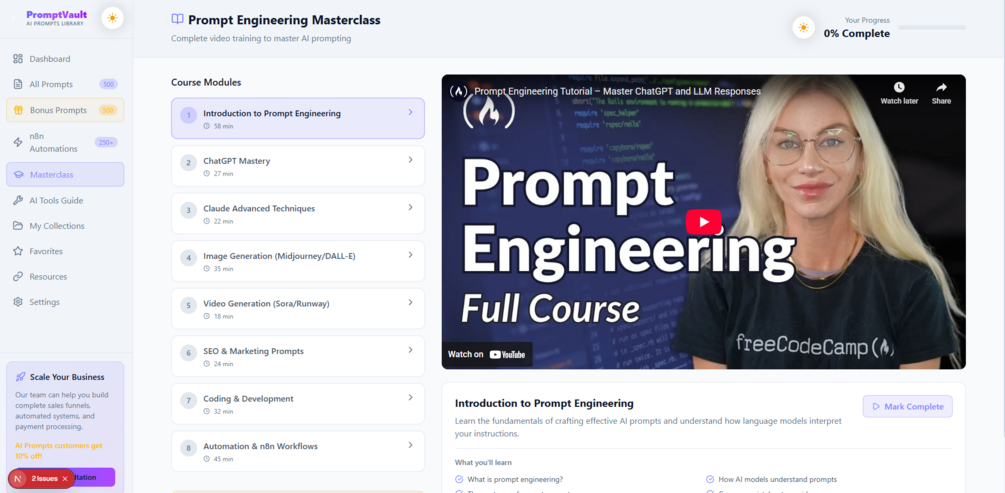The height and width of the screenshot is (493, 1005).
Task: Click the '58 min' duration text
Action: [224, 126]
